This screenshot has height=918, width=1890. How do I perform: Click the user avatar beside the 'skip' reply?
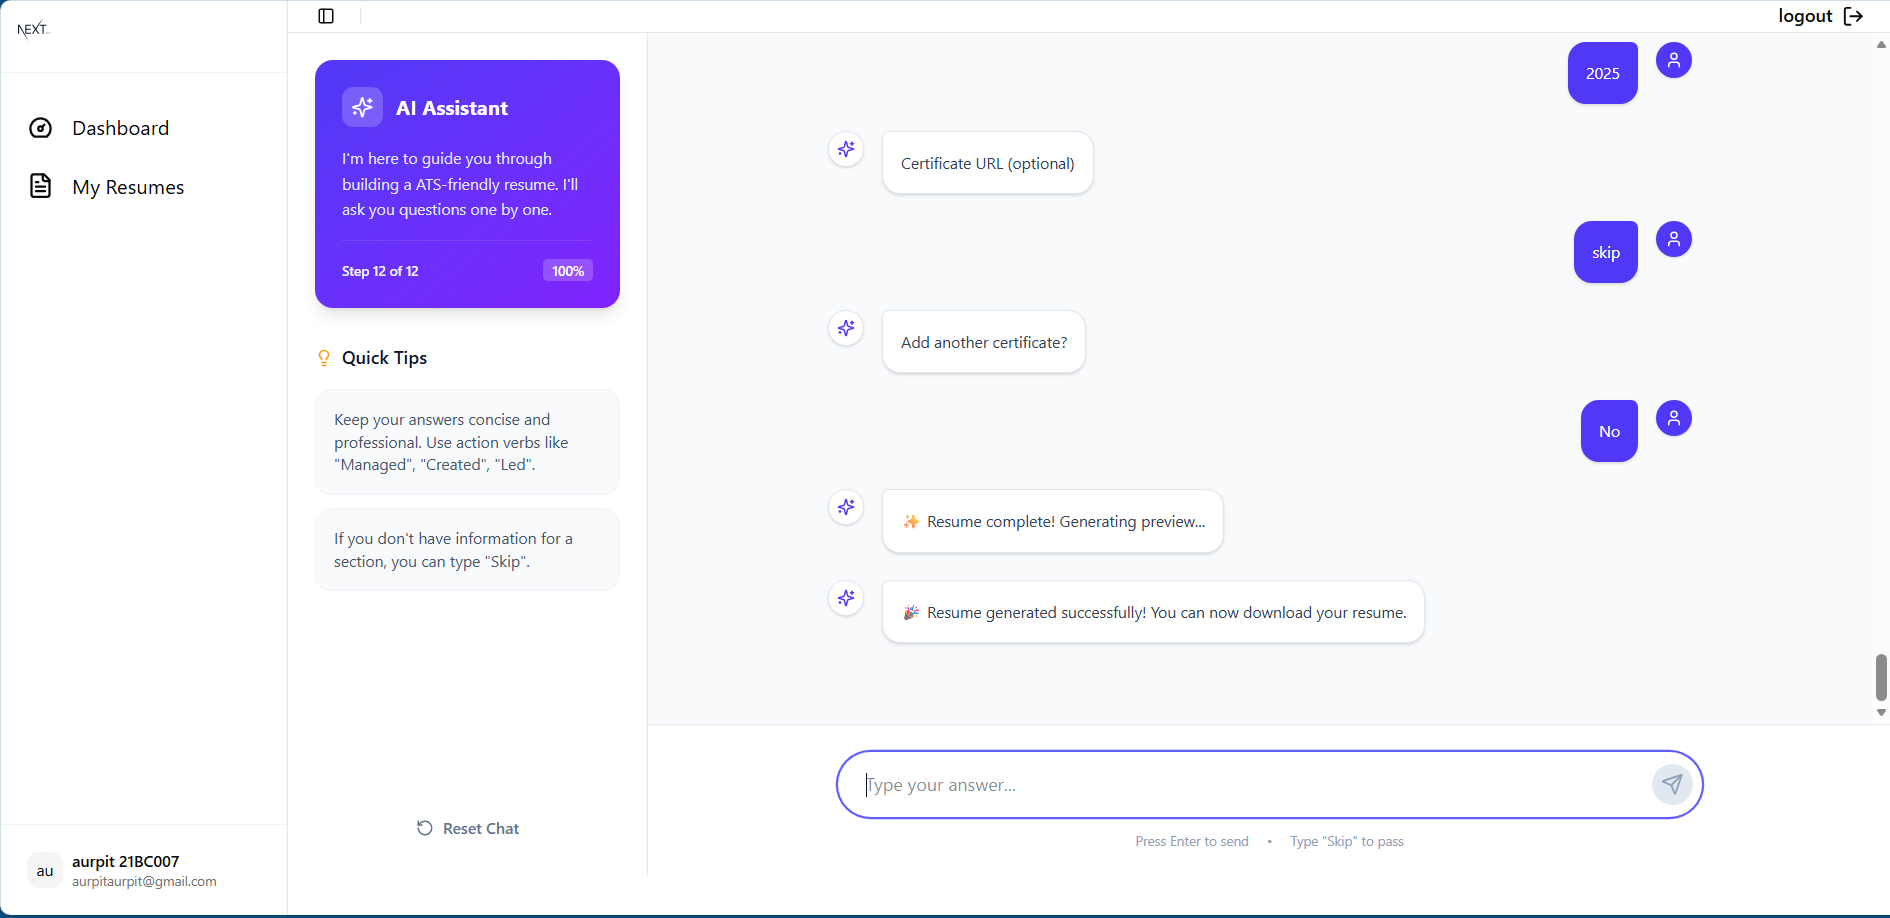(x=1674, y=239)
